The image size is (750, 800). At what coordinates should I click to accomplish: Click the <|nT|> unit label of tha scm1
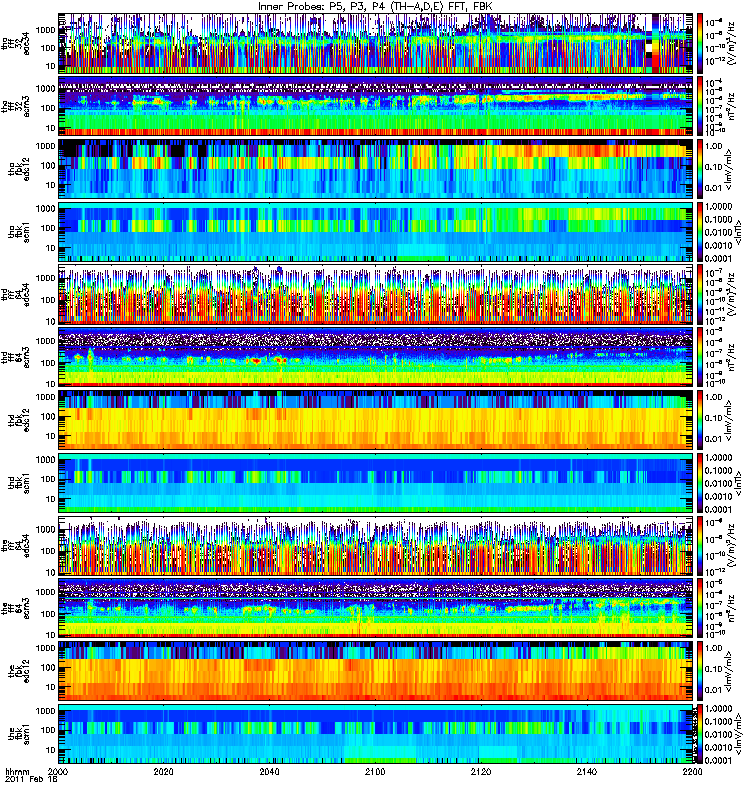pyautogui.click(x=738, y=232)
